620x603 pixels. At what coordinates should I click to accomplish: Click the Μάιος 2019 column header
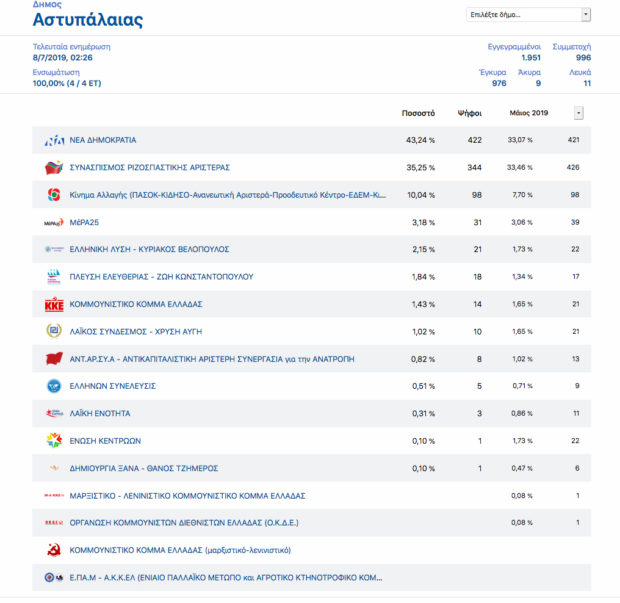click(529, 113)
